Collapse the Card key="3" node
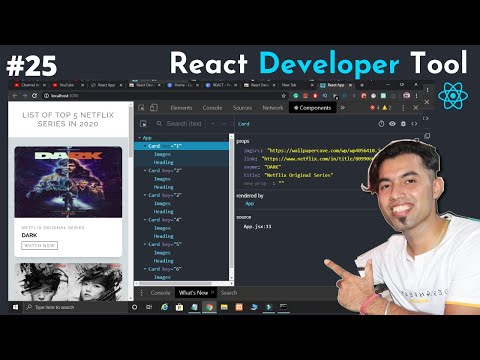Screen dimensions: 480x360 (145, 195)
